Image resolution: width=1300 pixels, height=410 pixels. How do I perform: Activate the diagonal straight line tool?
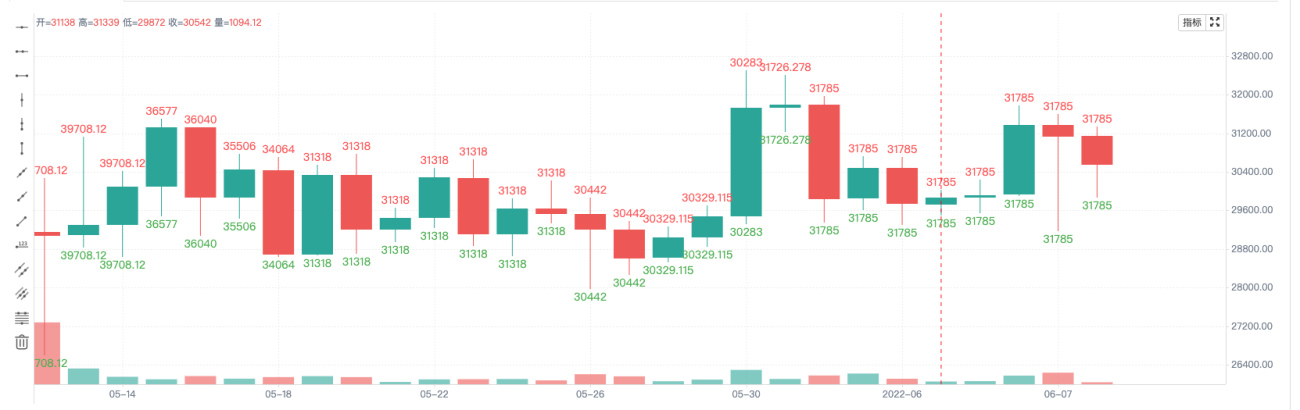pyautogui.click(x=22, y=173)
